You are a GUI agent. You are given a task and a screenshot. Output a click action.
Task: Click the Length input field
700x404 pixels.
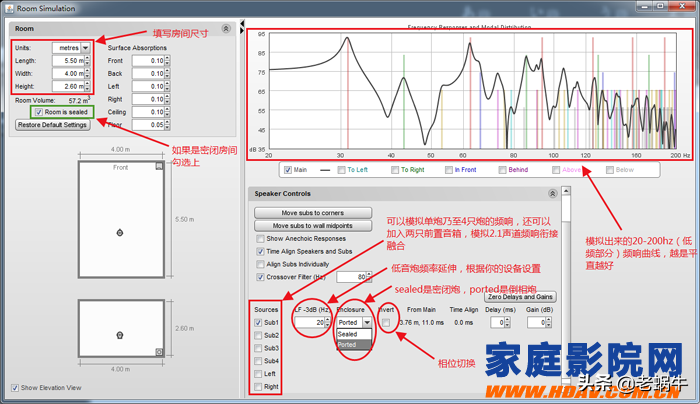[69, 60]
